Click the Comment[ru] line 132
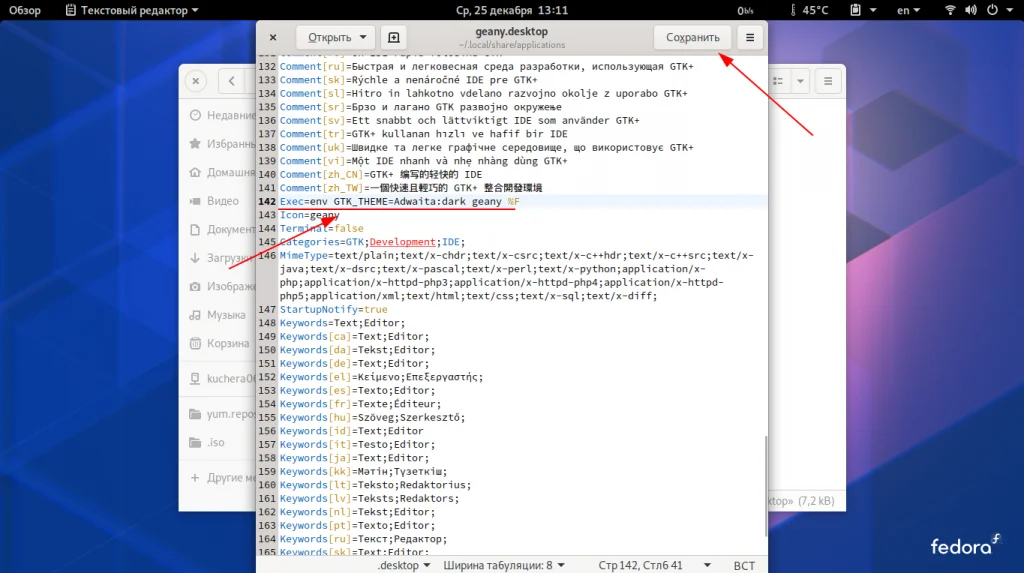 [x=487, y=67]
